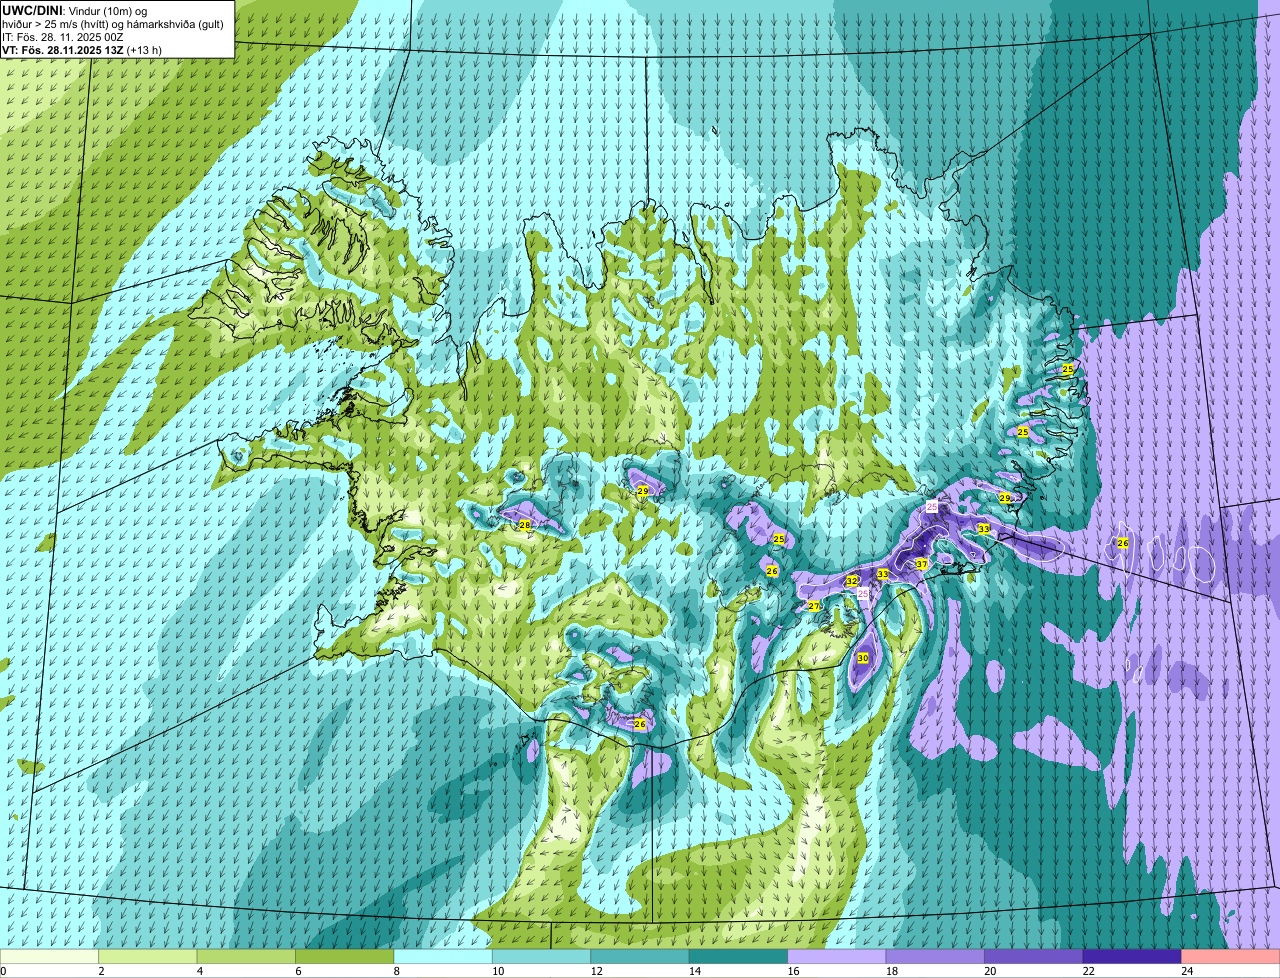Image resolution: width=1280 pixels, height=978 pixels.
Task: Pick the dark teal 14–16 legend swatch
Action: coord(738,956)
